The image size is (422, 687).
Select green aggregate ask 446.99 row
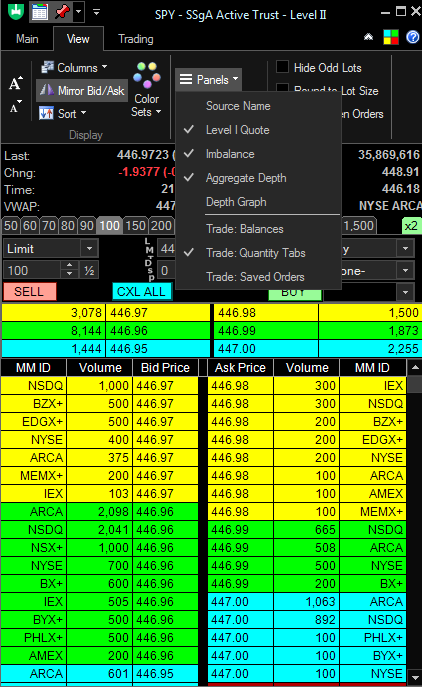point(318,331)
